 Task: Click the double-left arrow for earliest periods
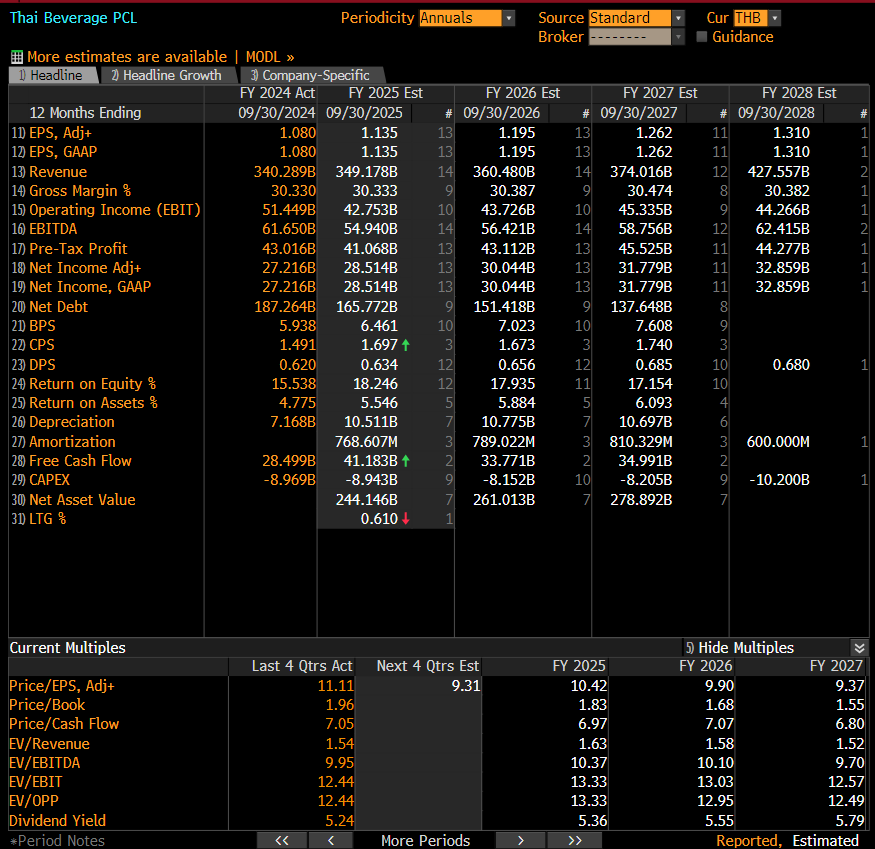[281, 840]
